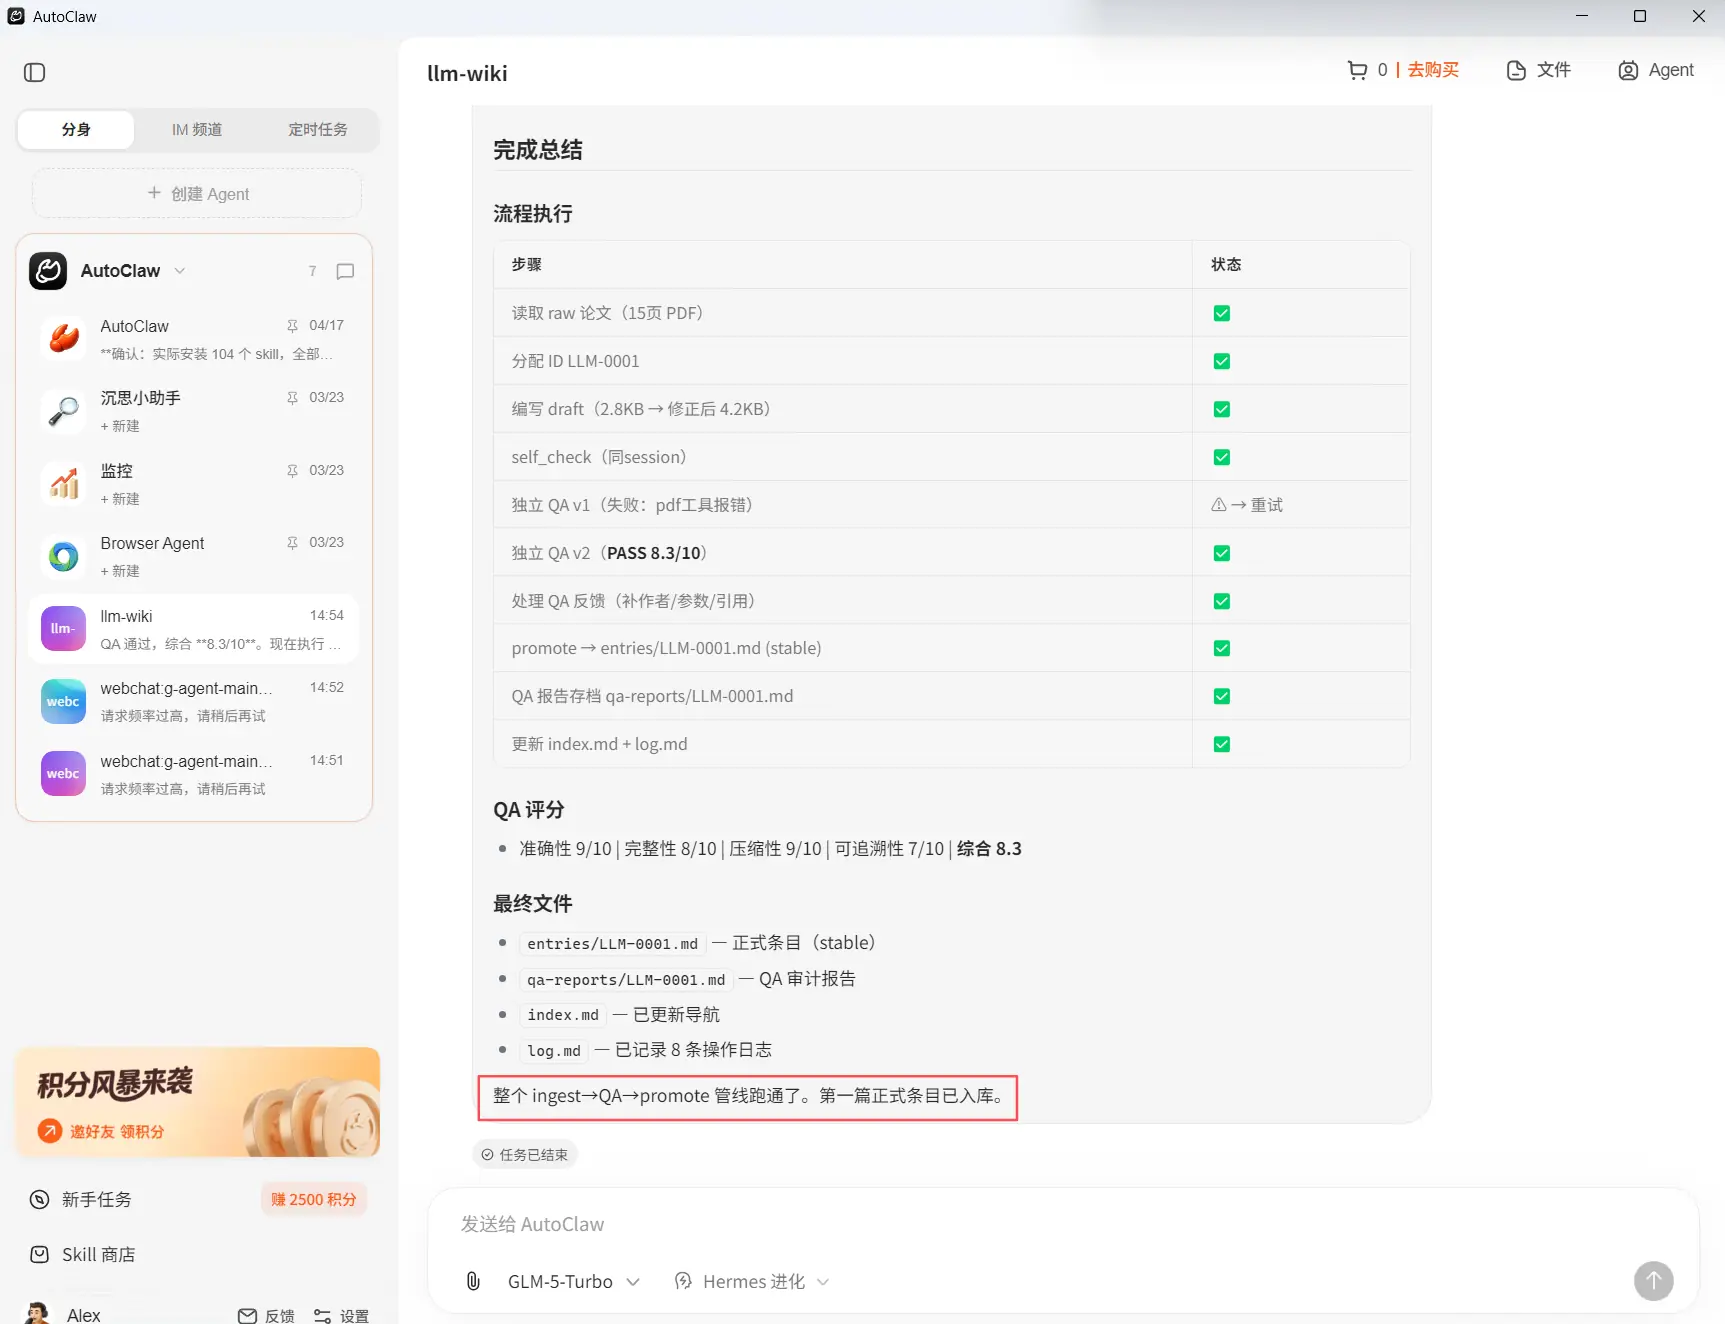The image size is (1725, 1324).
Task: Open new chat bubble icon beside AutoClaw
Action: pyautogui.click(x=346, y=271)
